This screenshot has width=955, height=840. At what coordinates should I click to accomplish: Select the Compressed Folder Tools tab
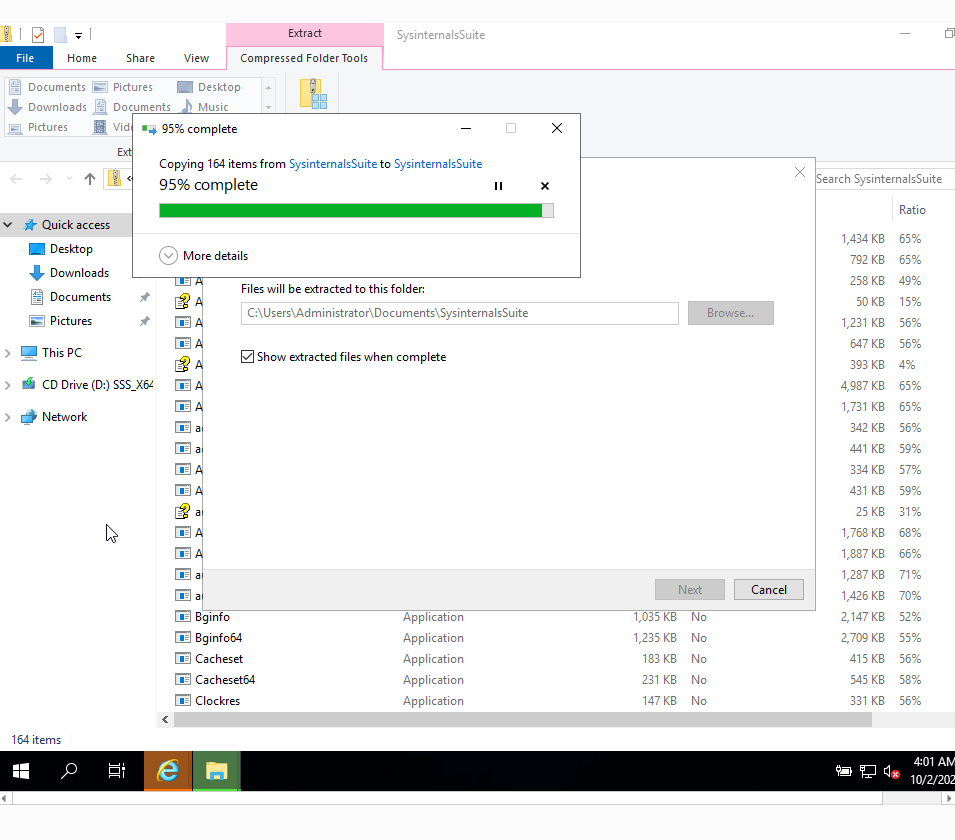coord(304,58)
